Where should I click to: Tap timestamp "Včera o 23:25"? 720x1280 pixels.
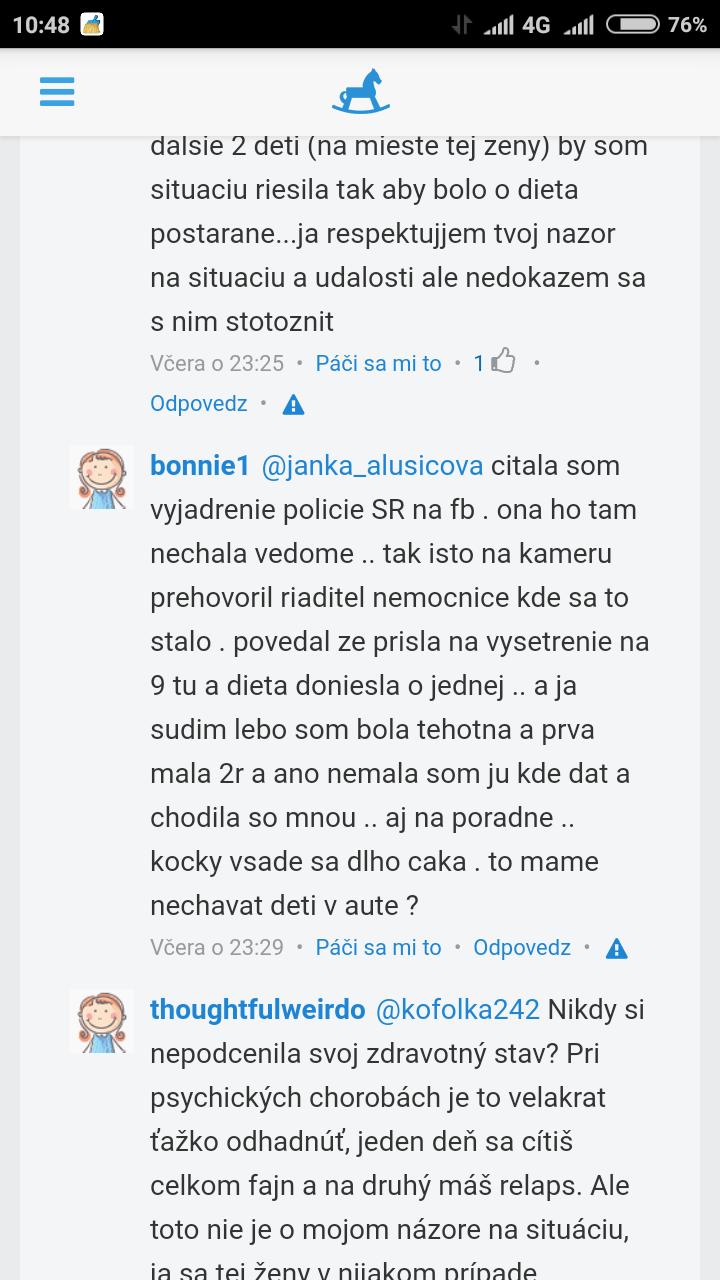tap(217, 363)
